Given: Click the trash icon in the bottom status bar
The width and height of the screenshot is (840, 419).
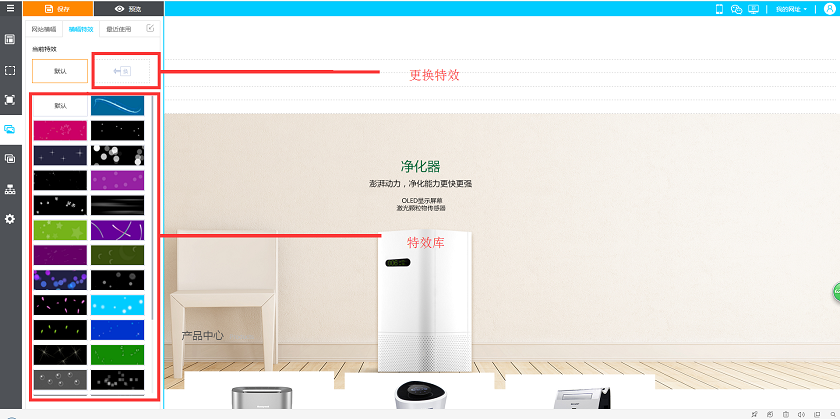Looking at the screenshot, I should pyautogui.click(x=785, y=414).
